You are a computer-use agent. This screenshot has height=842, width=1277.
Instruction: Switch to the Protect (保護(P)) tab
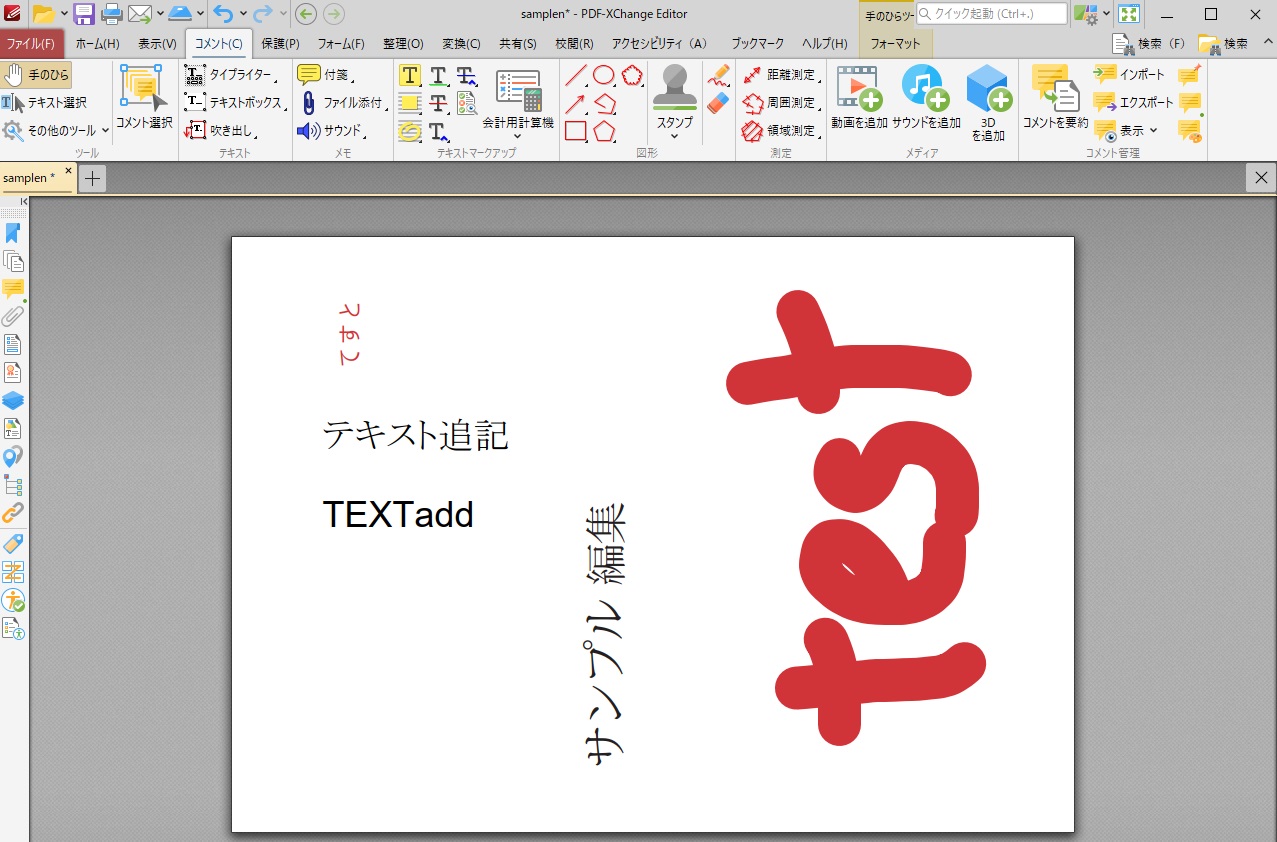click(x=280, y=44)
